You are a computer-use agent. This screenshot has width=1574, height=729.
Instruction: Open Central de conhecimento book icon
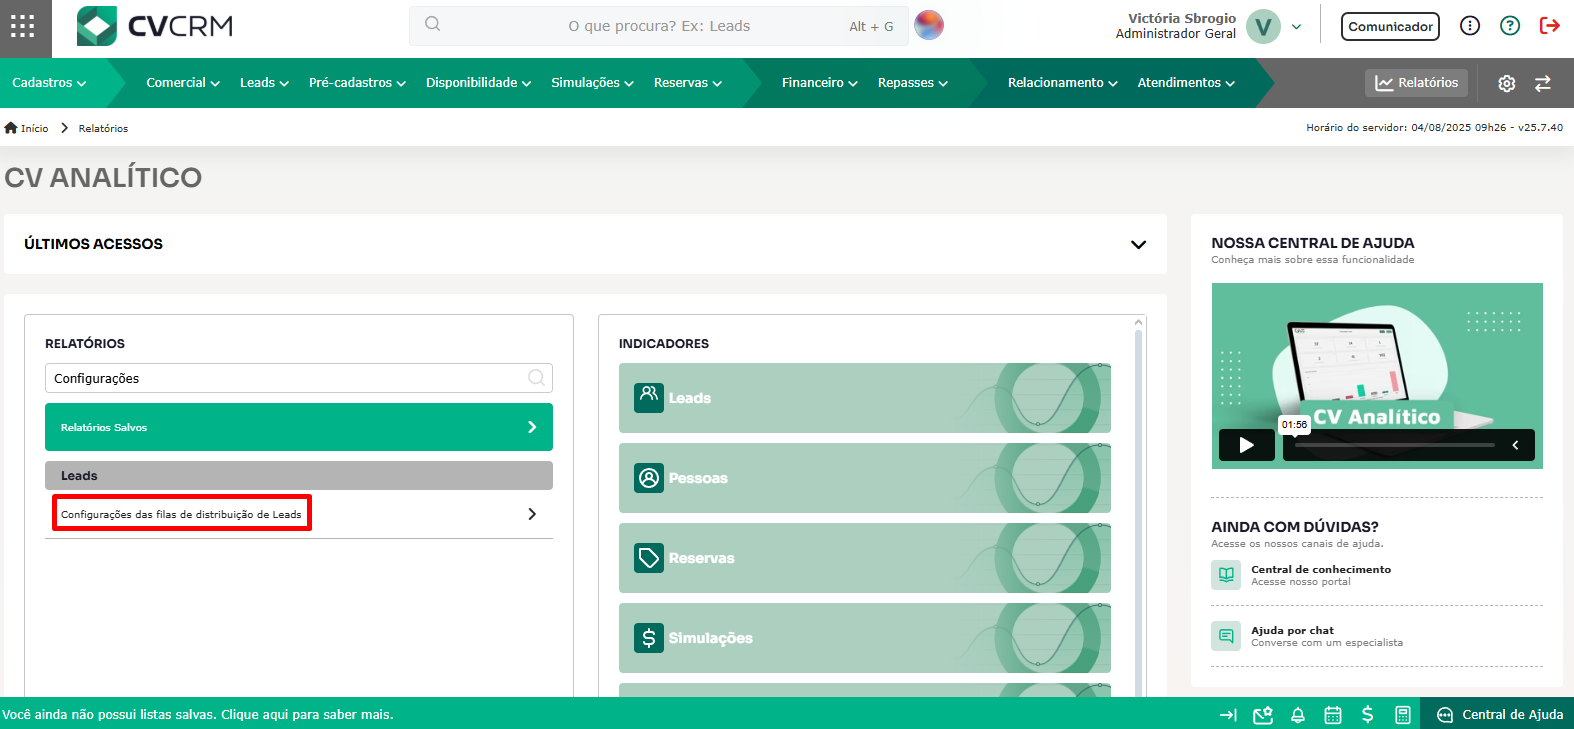point(1226,575)
